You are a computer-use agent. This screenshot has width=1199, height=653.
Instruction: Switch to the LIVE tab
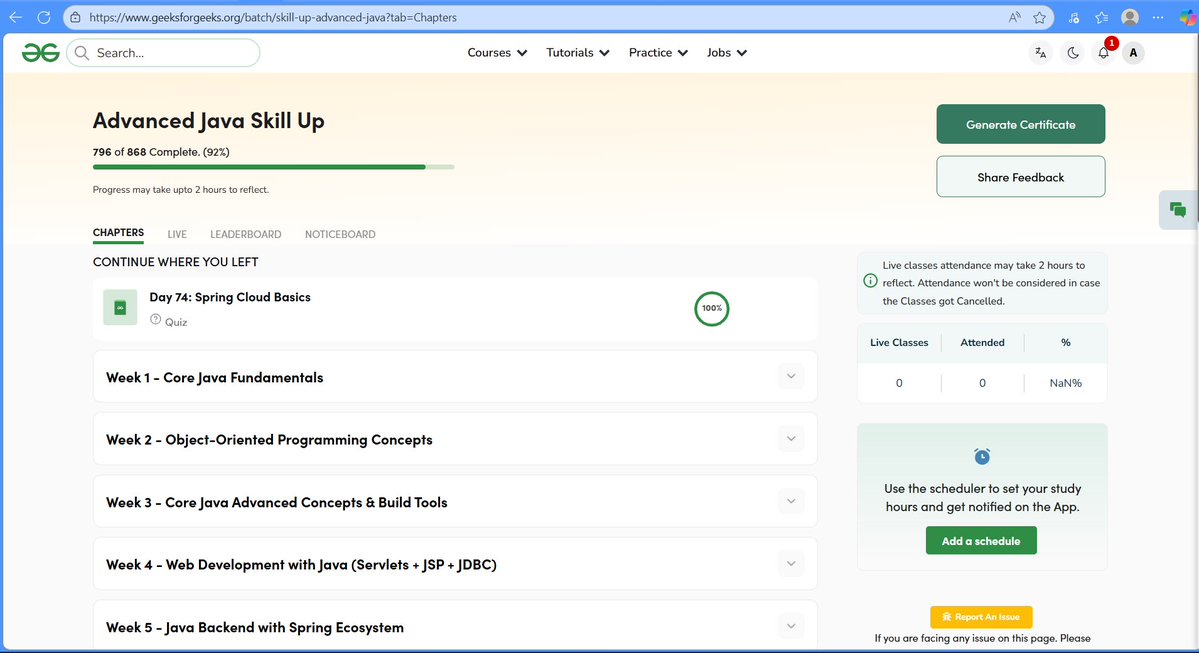(x=177, y=234)
